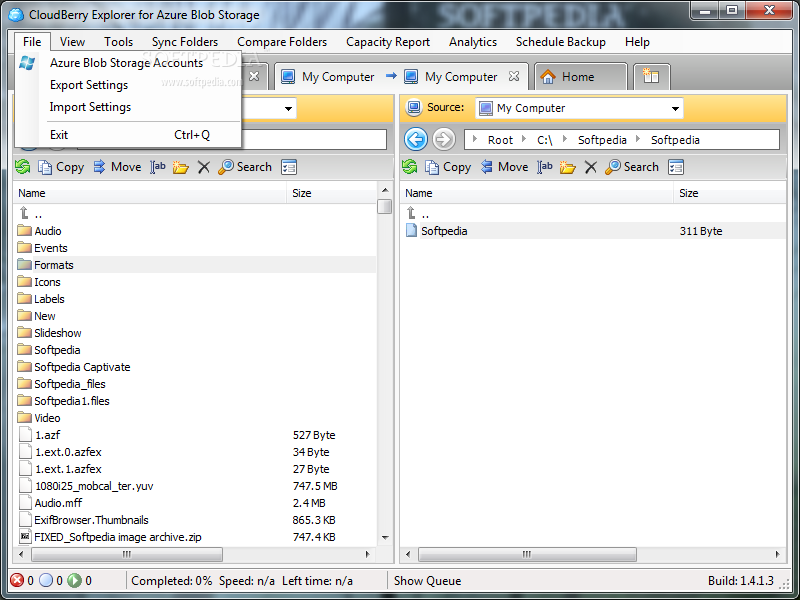Open Search in the left pane
800x600 pixels.
point(245,167)
